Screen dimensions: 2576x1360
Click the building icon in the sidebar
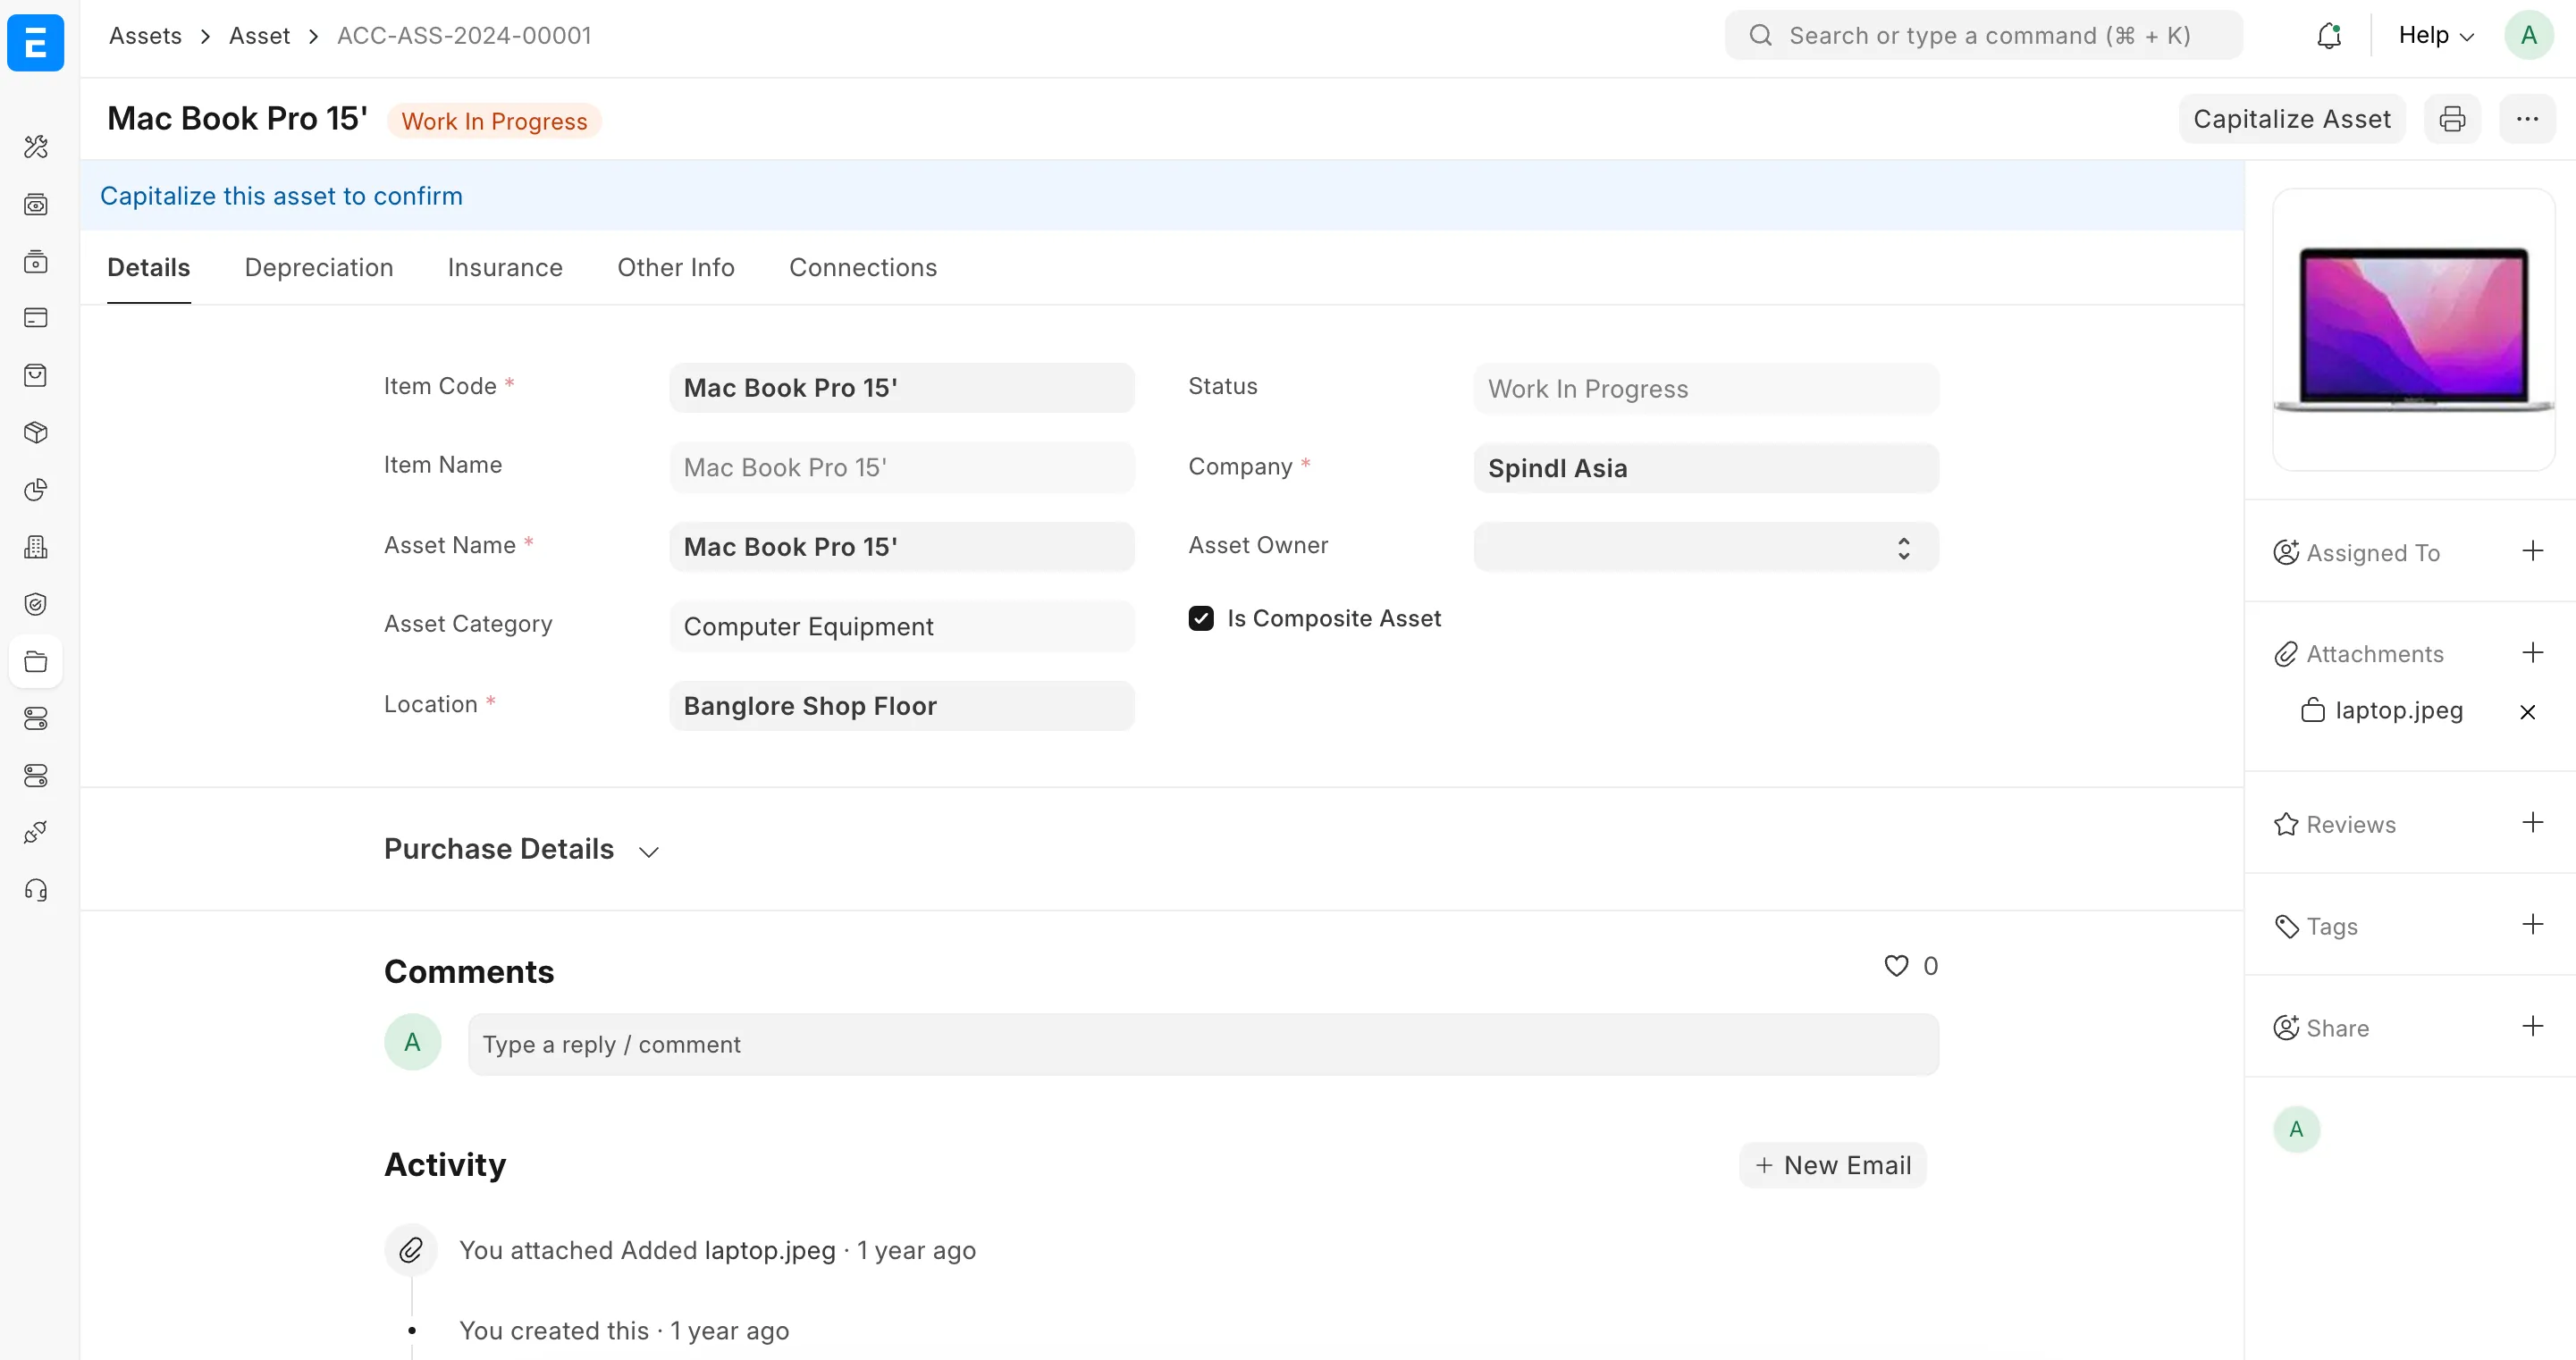(36, 546)
